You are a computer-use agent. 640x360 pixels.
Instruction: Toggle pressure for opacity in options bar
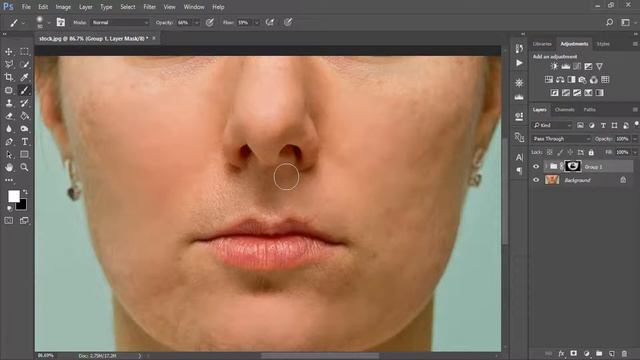[x=210, y=22]
